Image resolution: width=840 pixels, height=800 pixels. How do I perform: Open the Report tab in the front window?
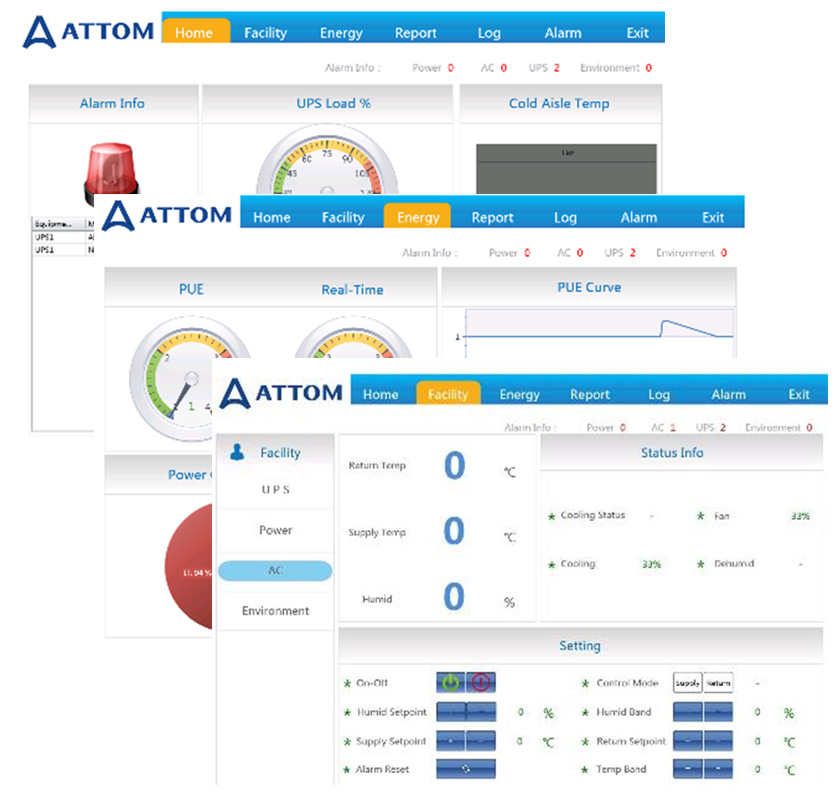(589, 394)
